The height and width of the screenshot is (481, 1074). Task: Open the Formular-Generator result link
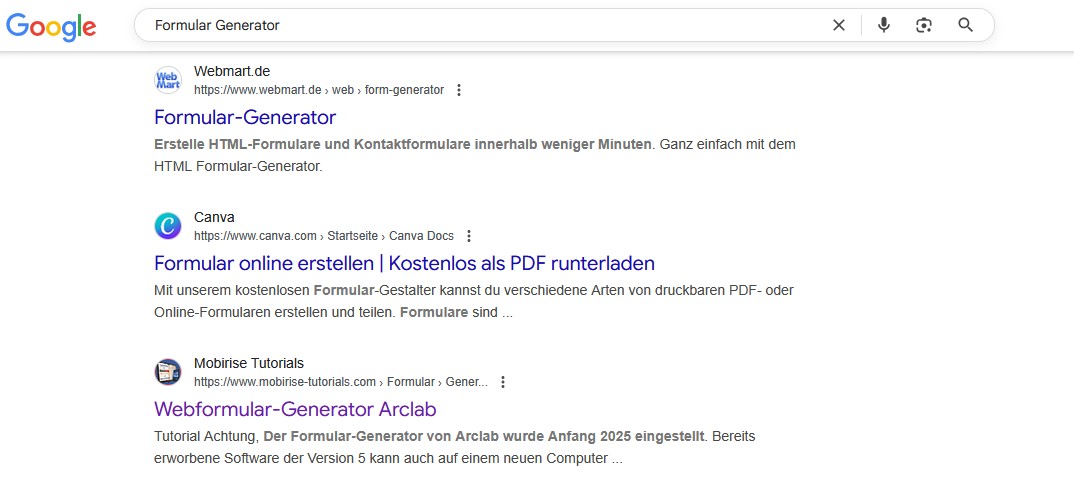coord(245,118)
